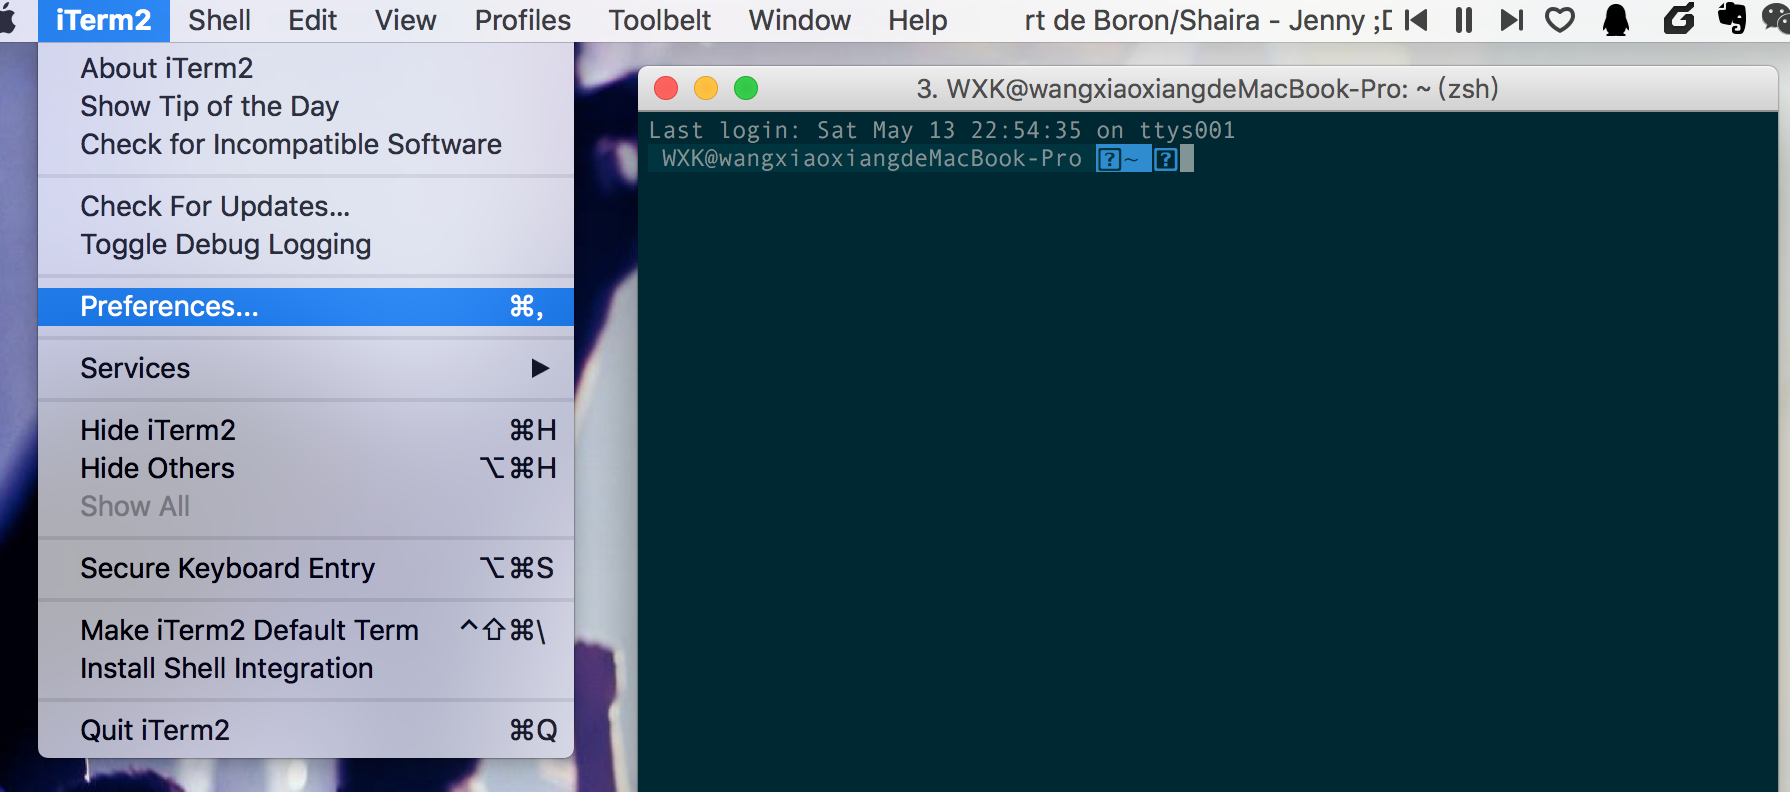Click the green zoom button on terminal window
This screenshot has width=1790, height=792.
pos(746,89)
